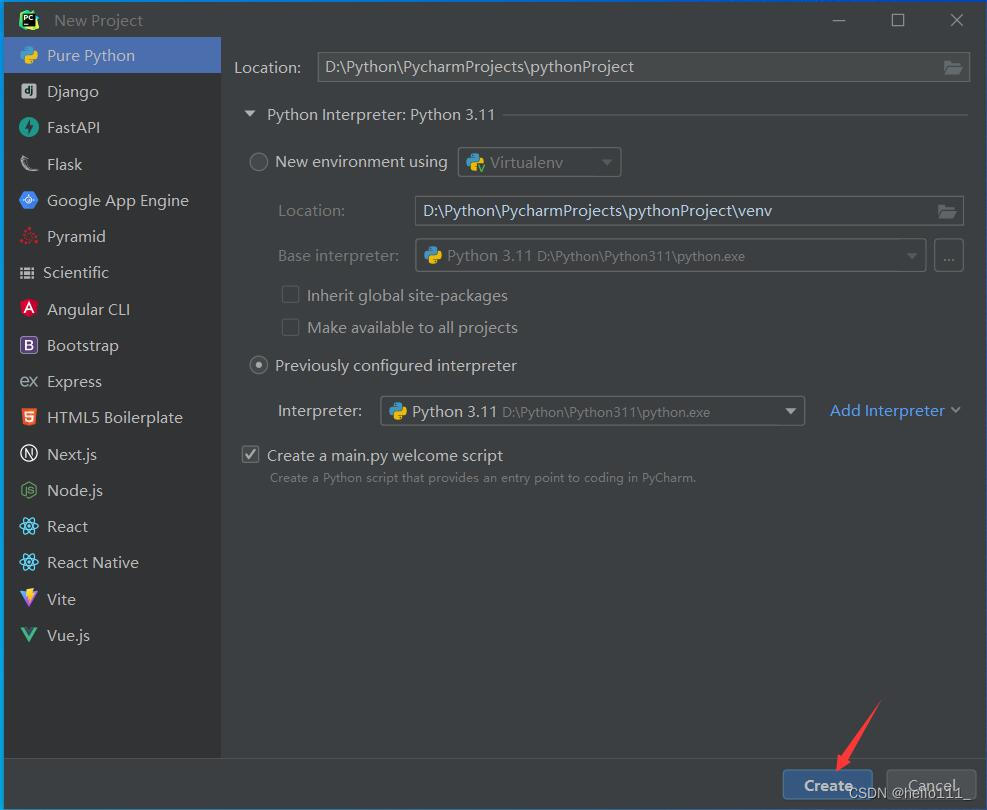Select New environment using radio button

click(259, 162)
